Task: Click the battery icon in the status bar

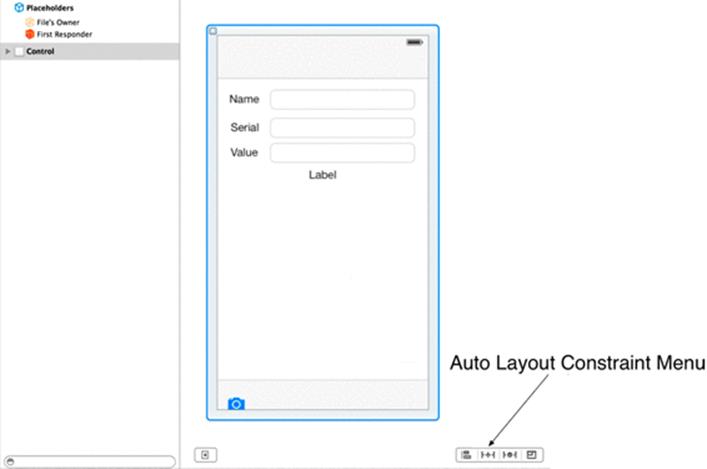Action: coord(414,42)
